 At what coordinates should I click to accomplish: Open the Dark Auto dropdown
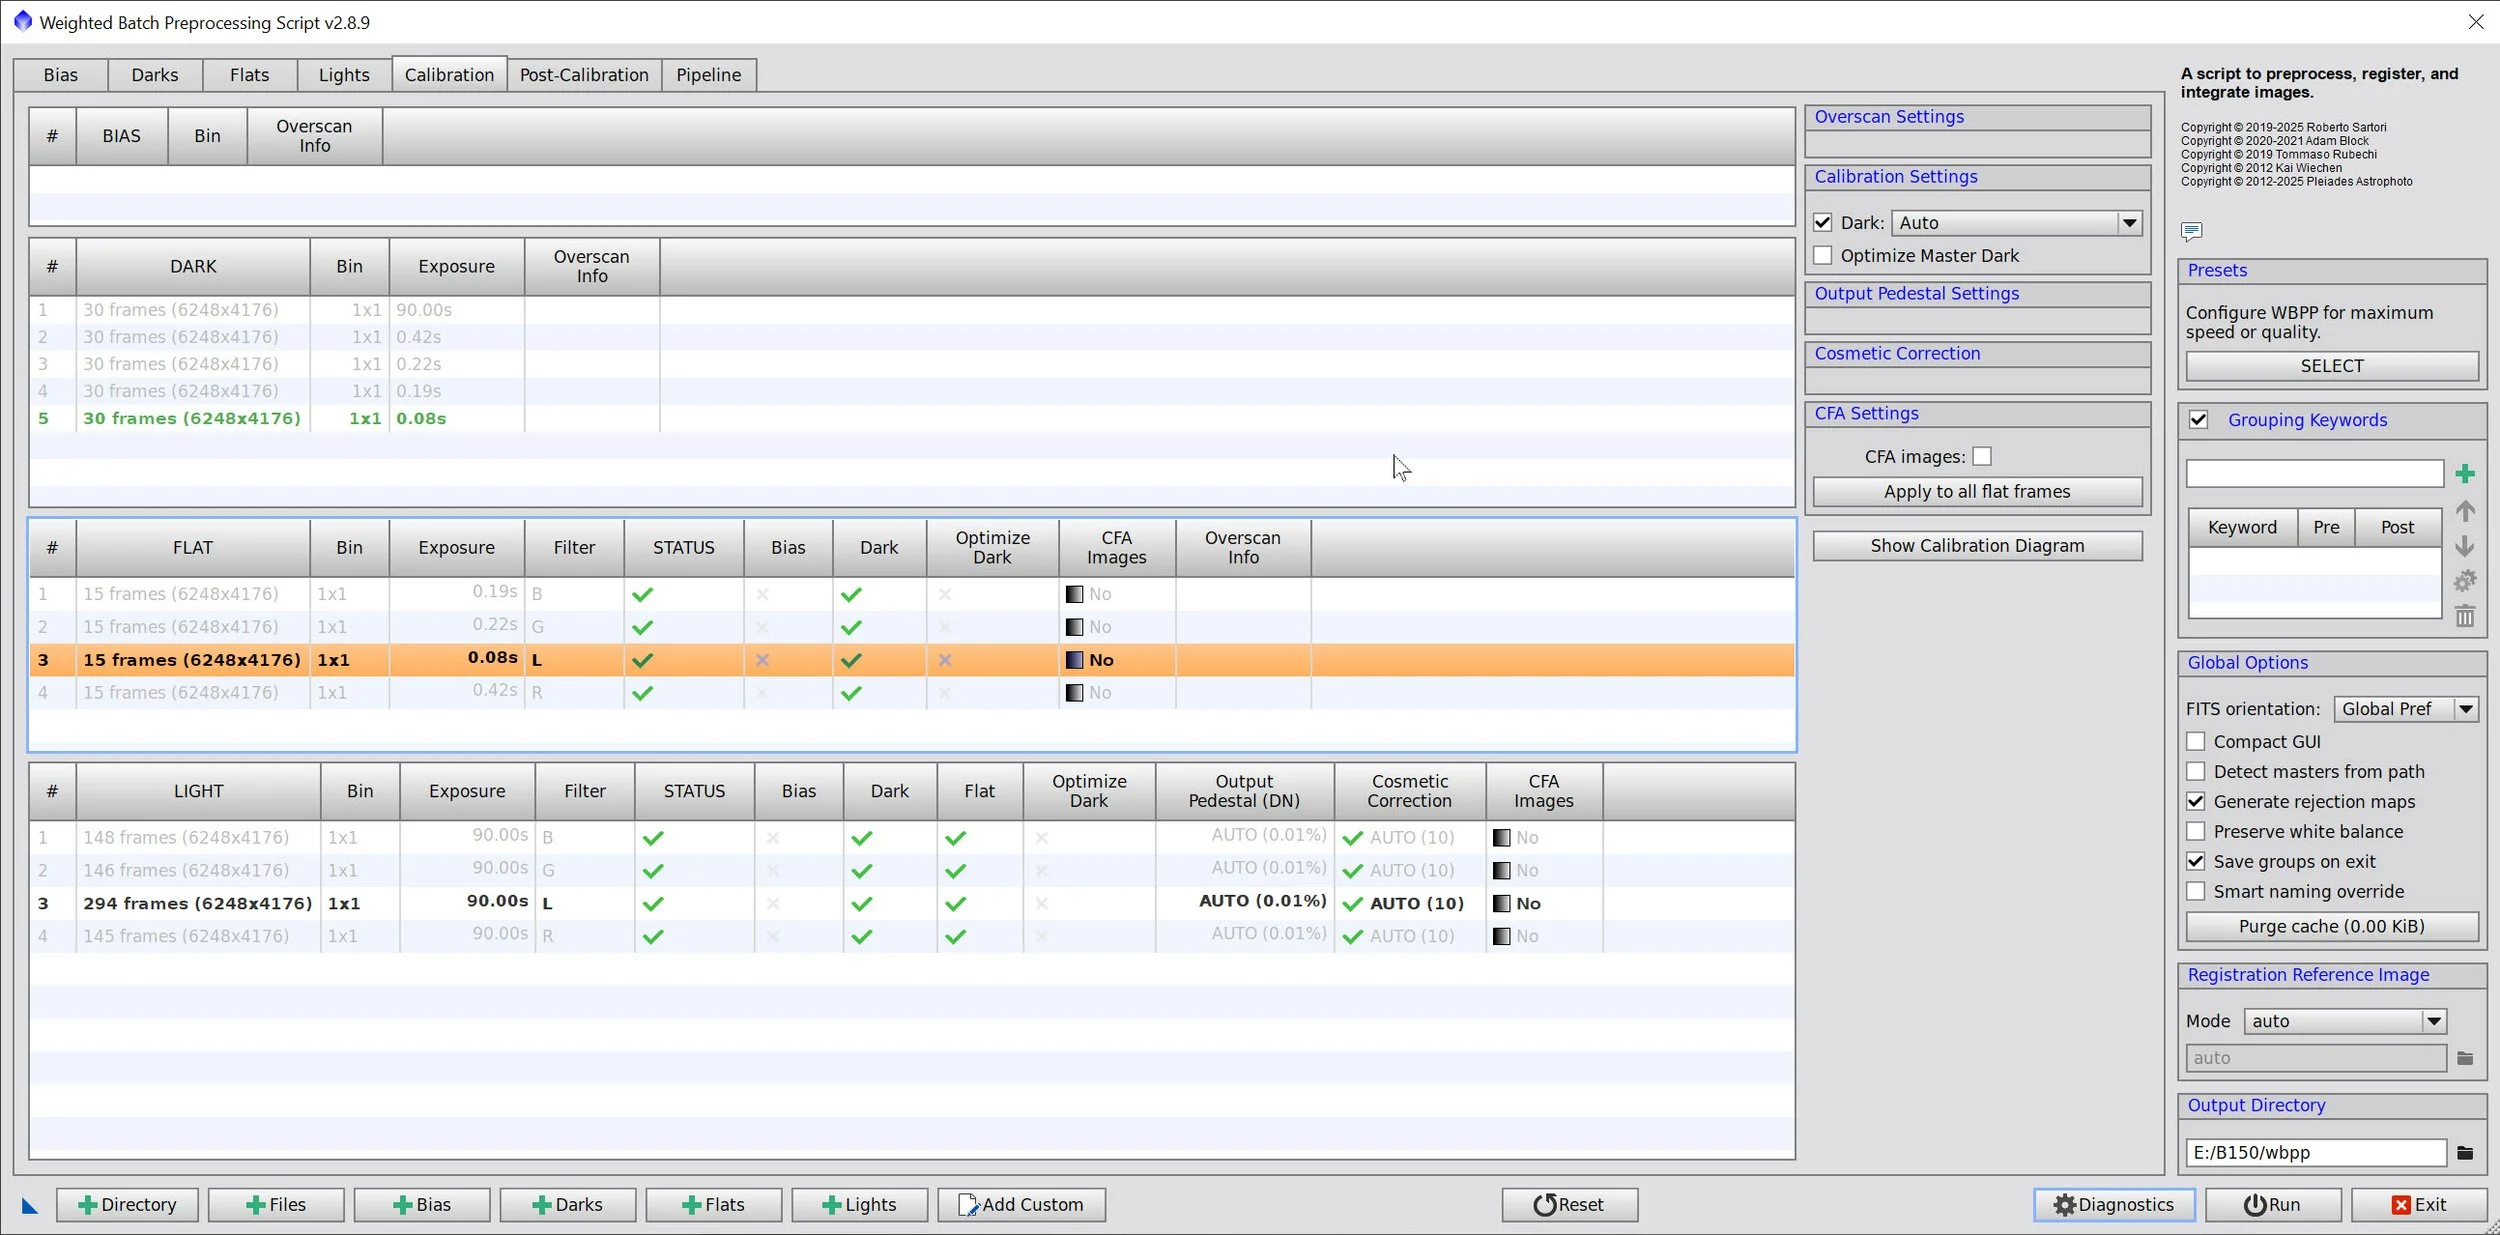(2129, 223)
